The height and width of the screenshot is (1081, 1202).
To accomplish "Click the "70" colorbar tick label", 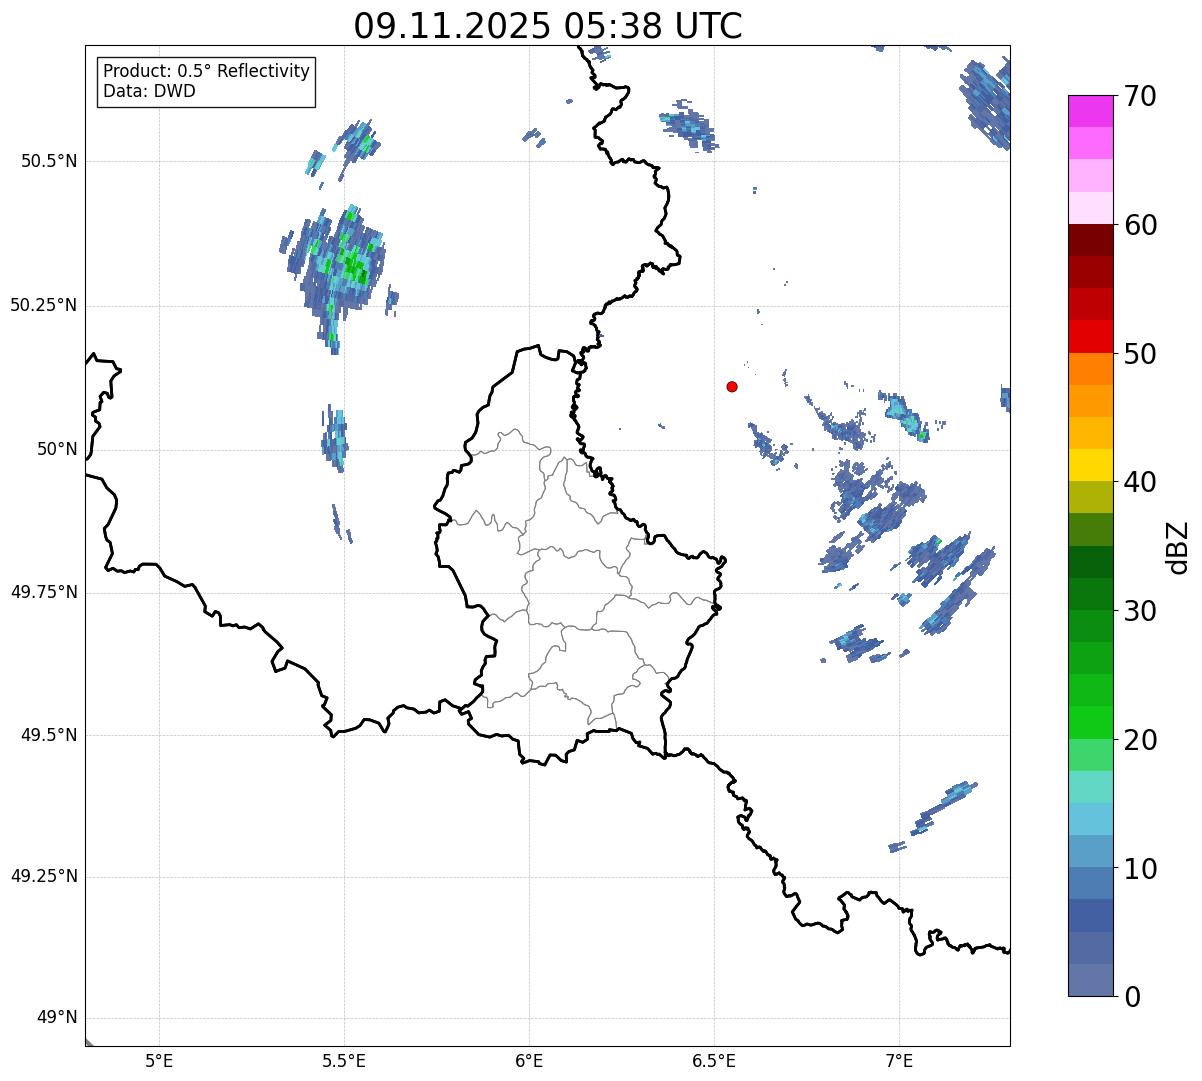I will tap(1139, 96).
